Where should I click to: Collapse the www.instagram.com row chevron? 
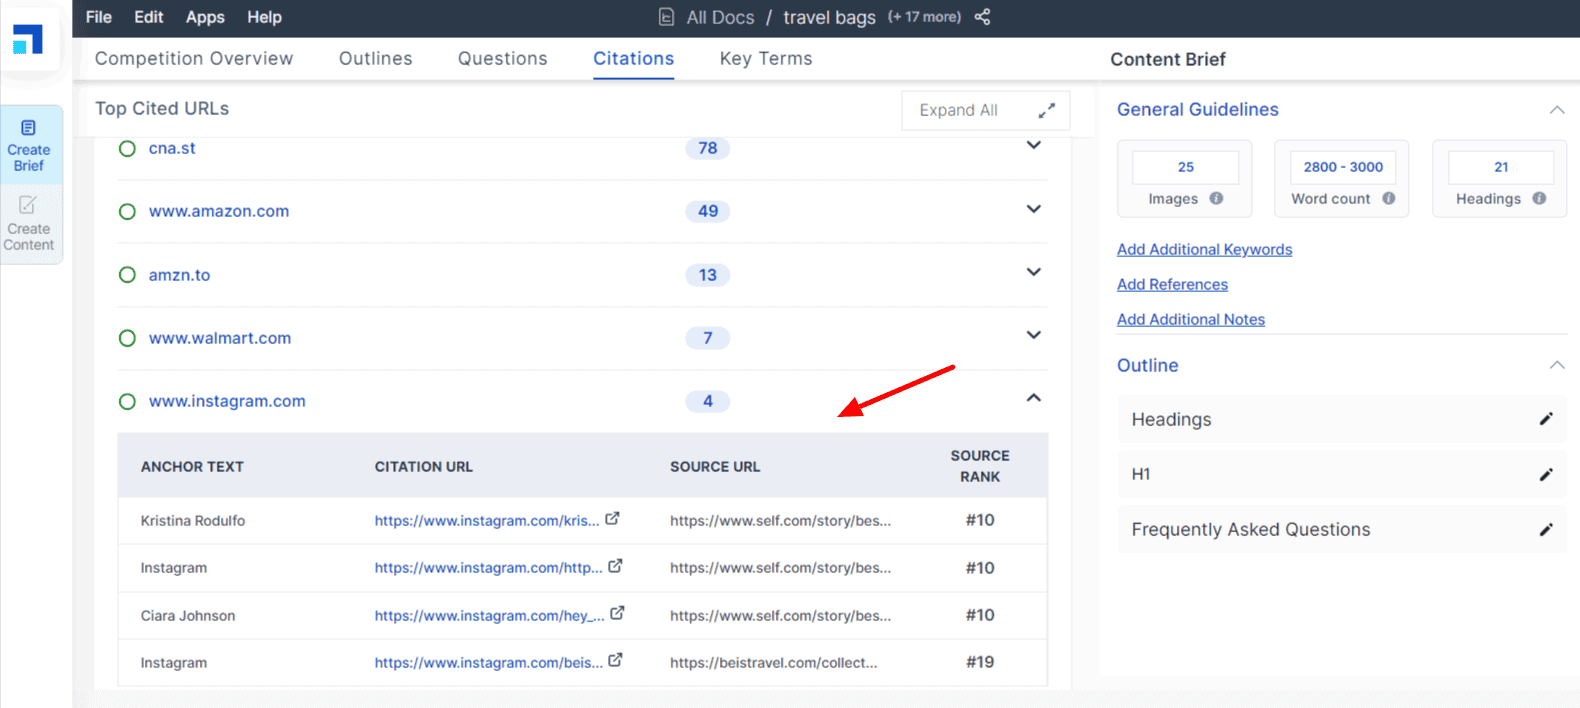(1034, 398)
